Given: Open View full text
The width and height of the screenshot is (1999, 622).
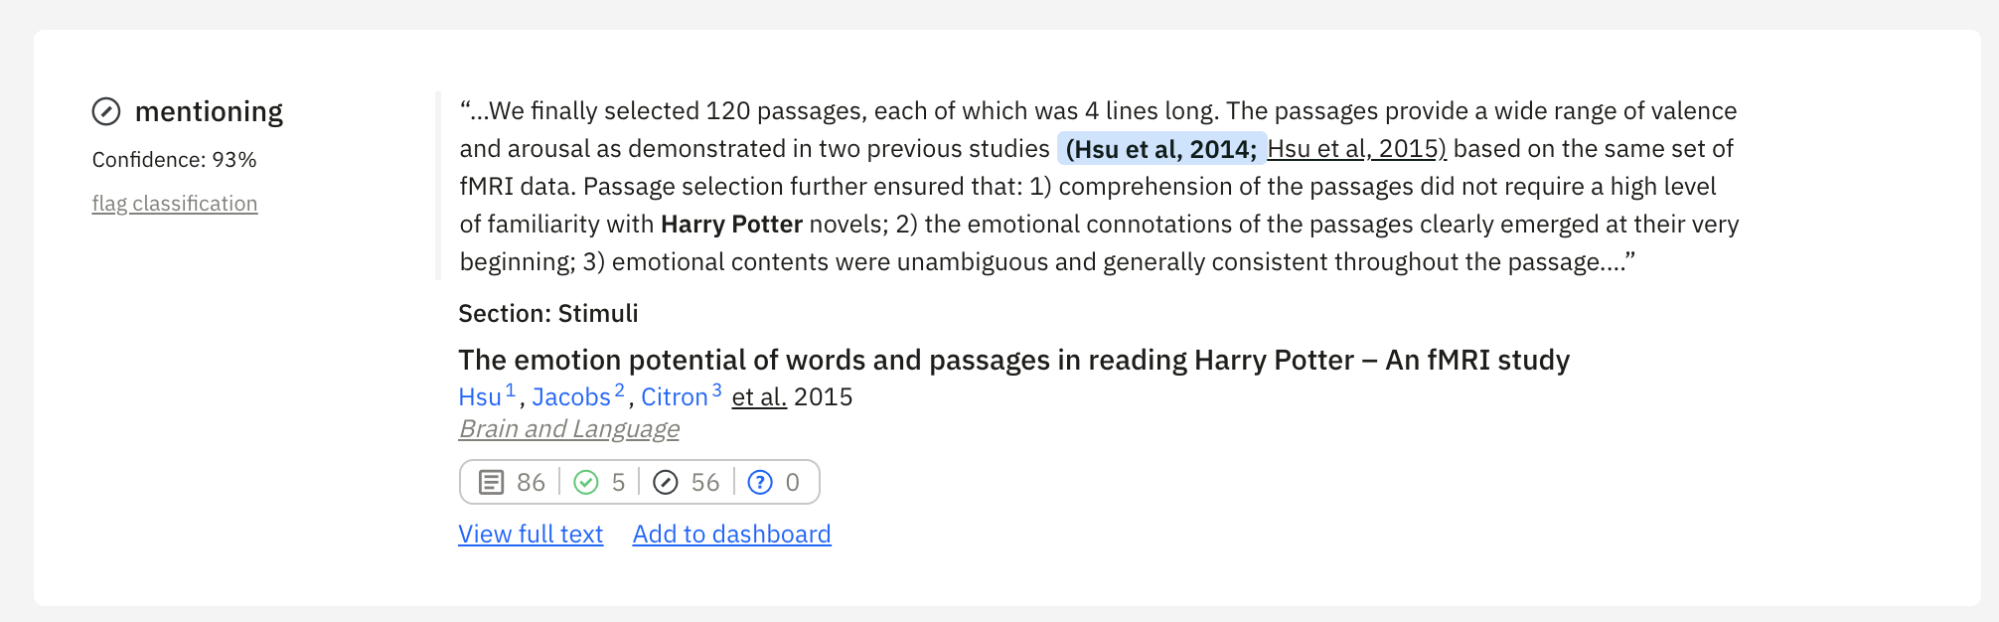Looking at the screenshot, I should [530, 534].
